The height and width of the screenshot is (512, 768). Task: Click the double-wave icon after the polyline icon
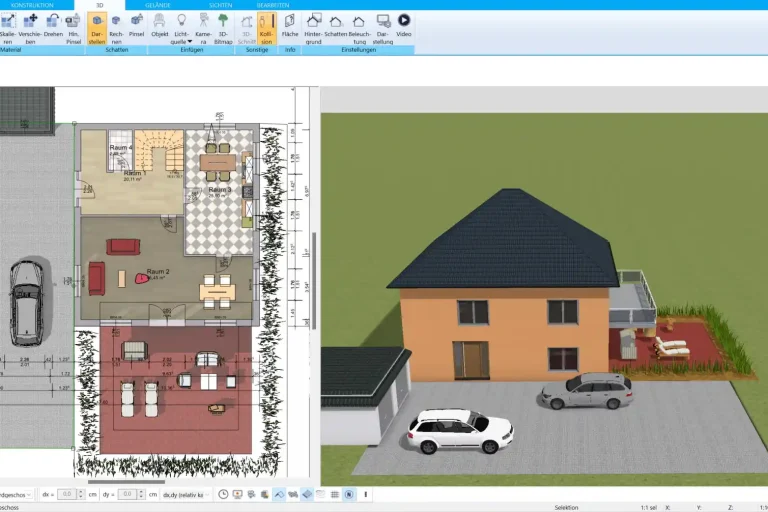(x=293, y=494)
